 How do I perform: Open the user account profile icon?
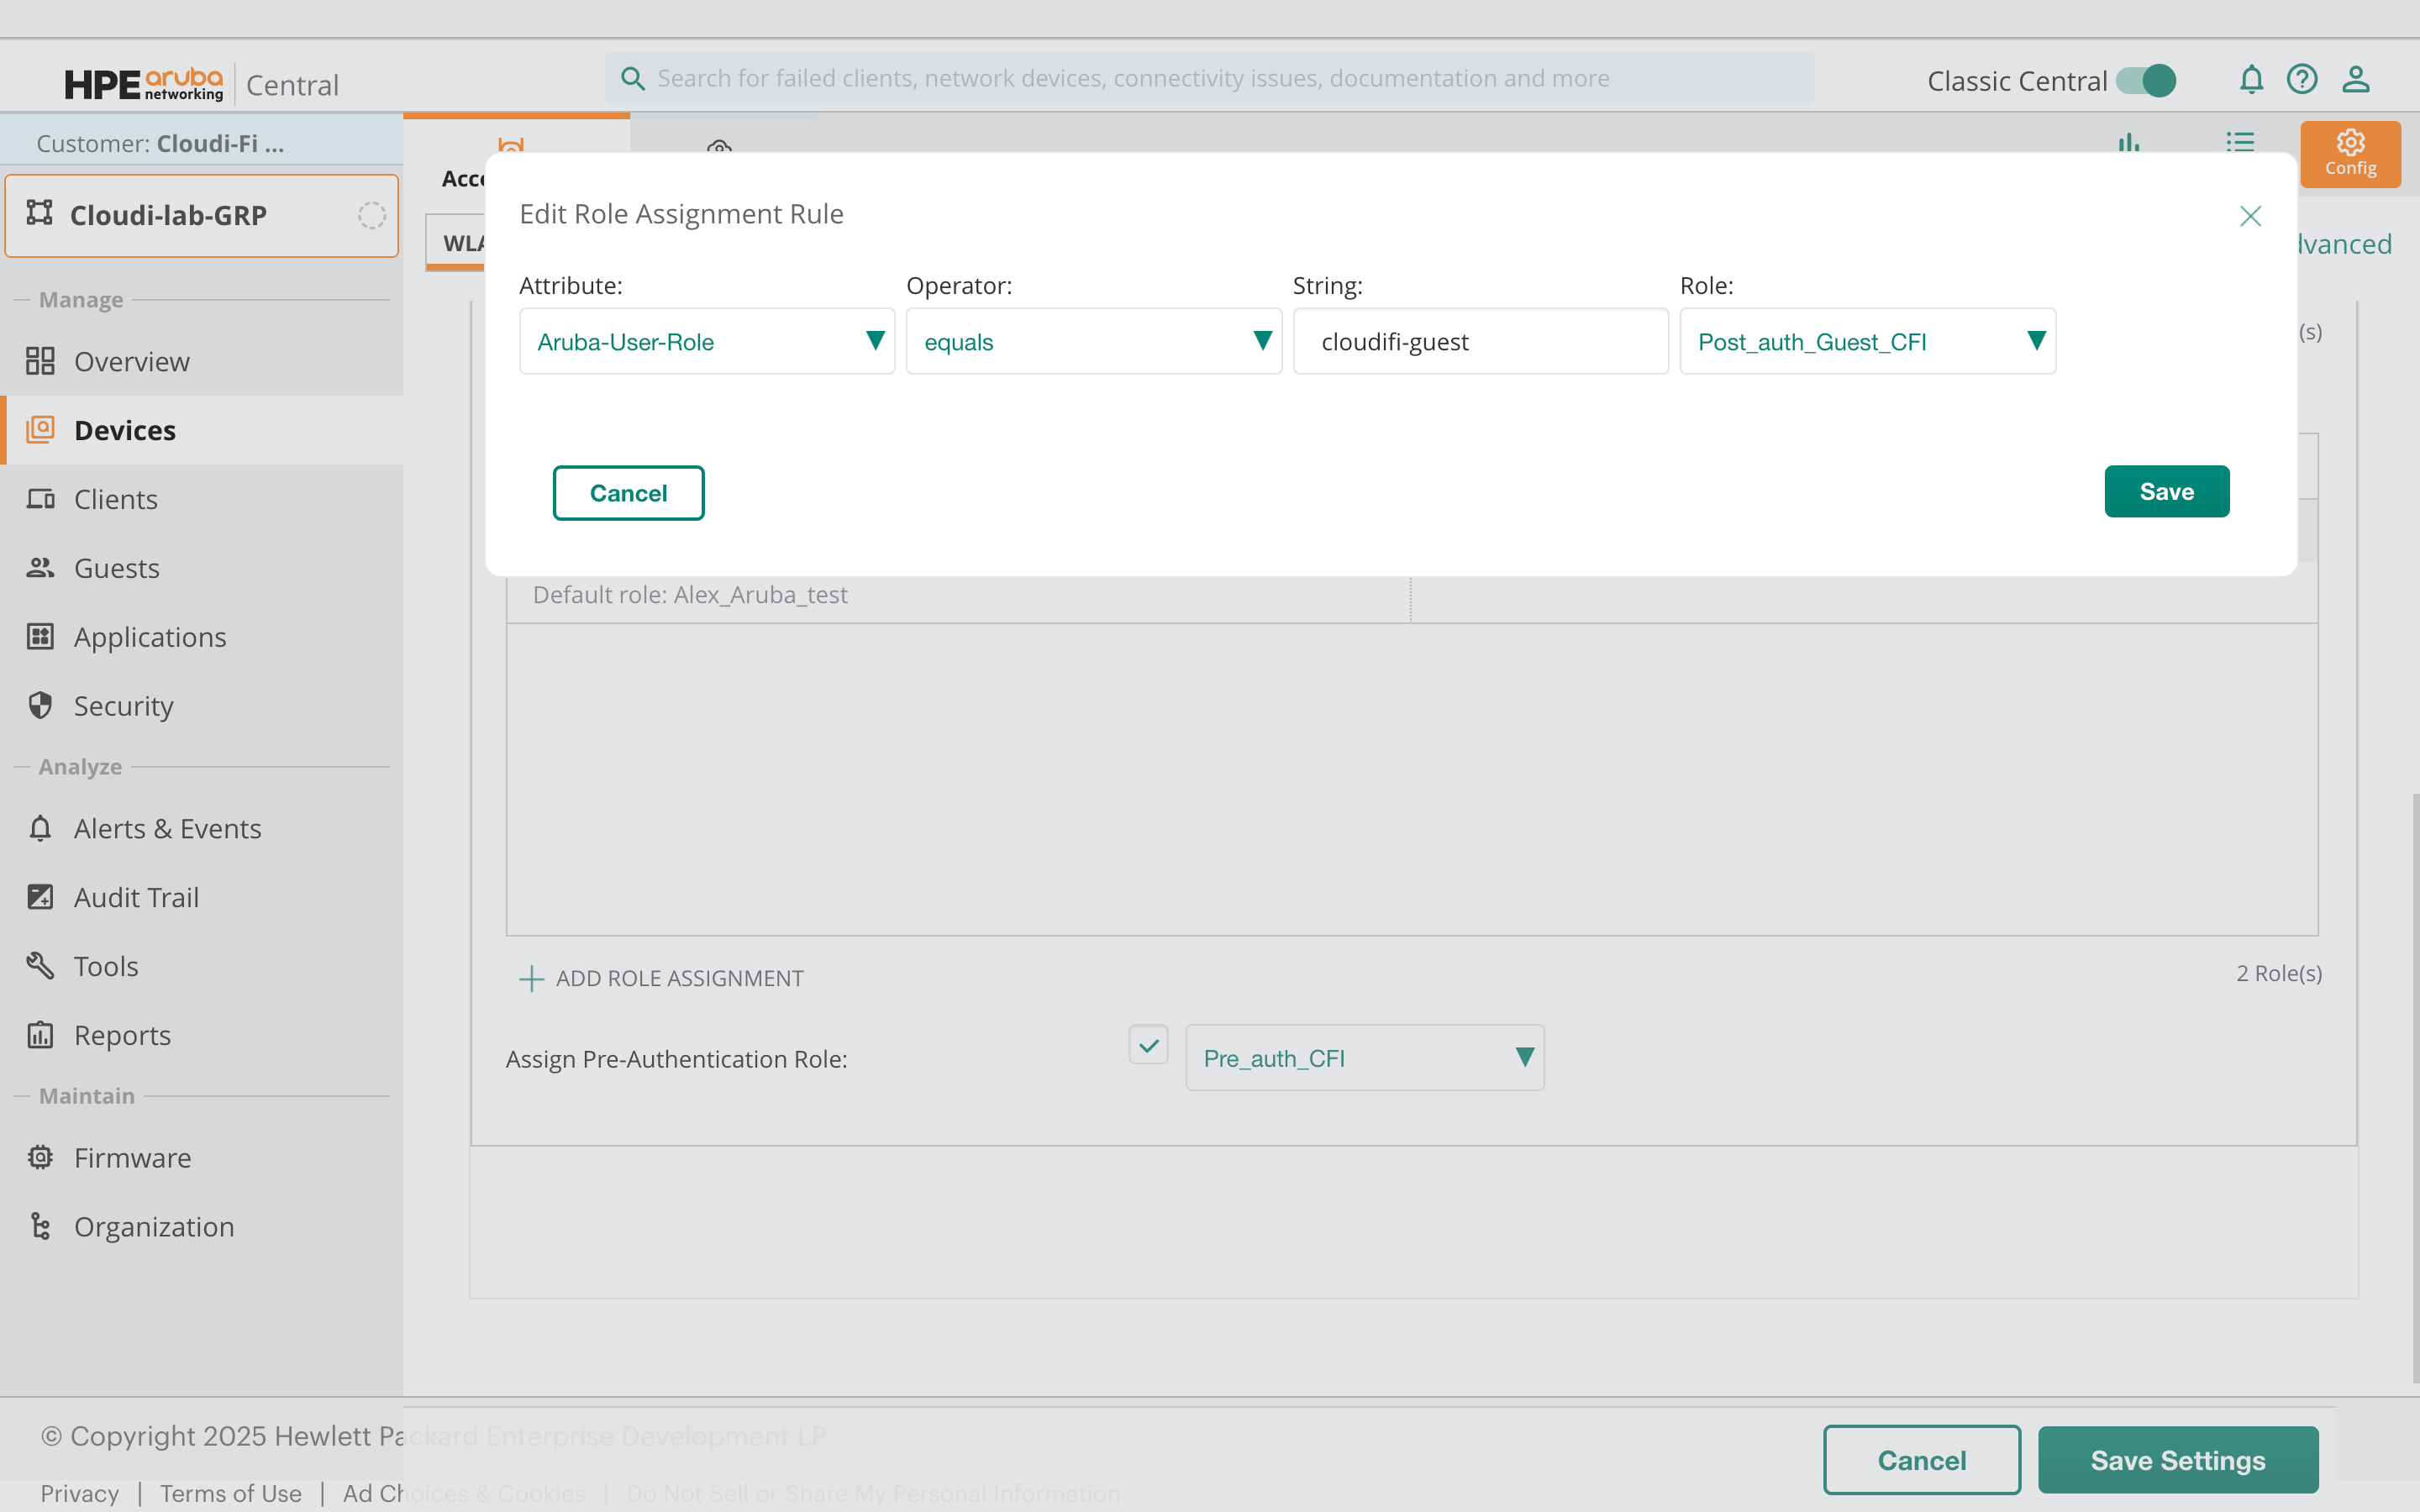point(2355,79)
